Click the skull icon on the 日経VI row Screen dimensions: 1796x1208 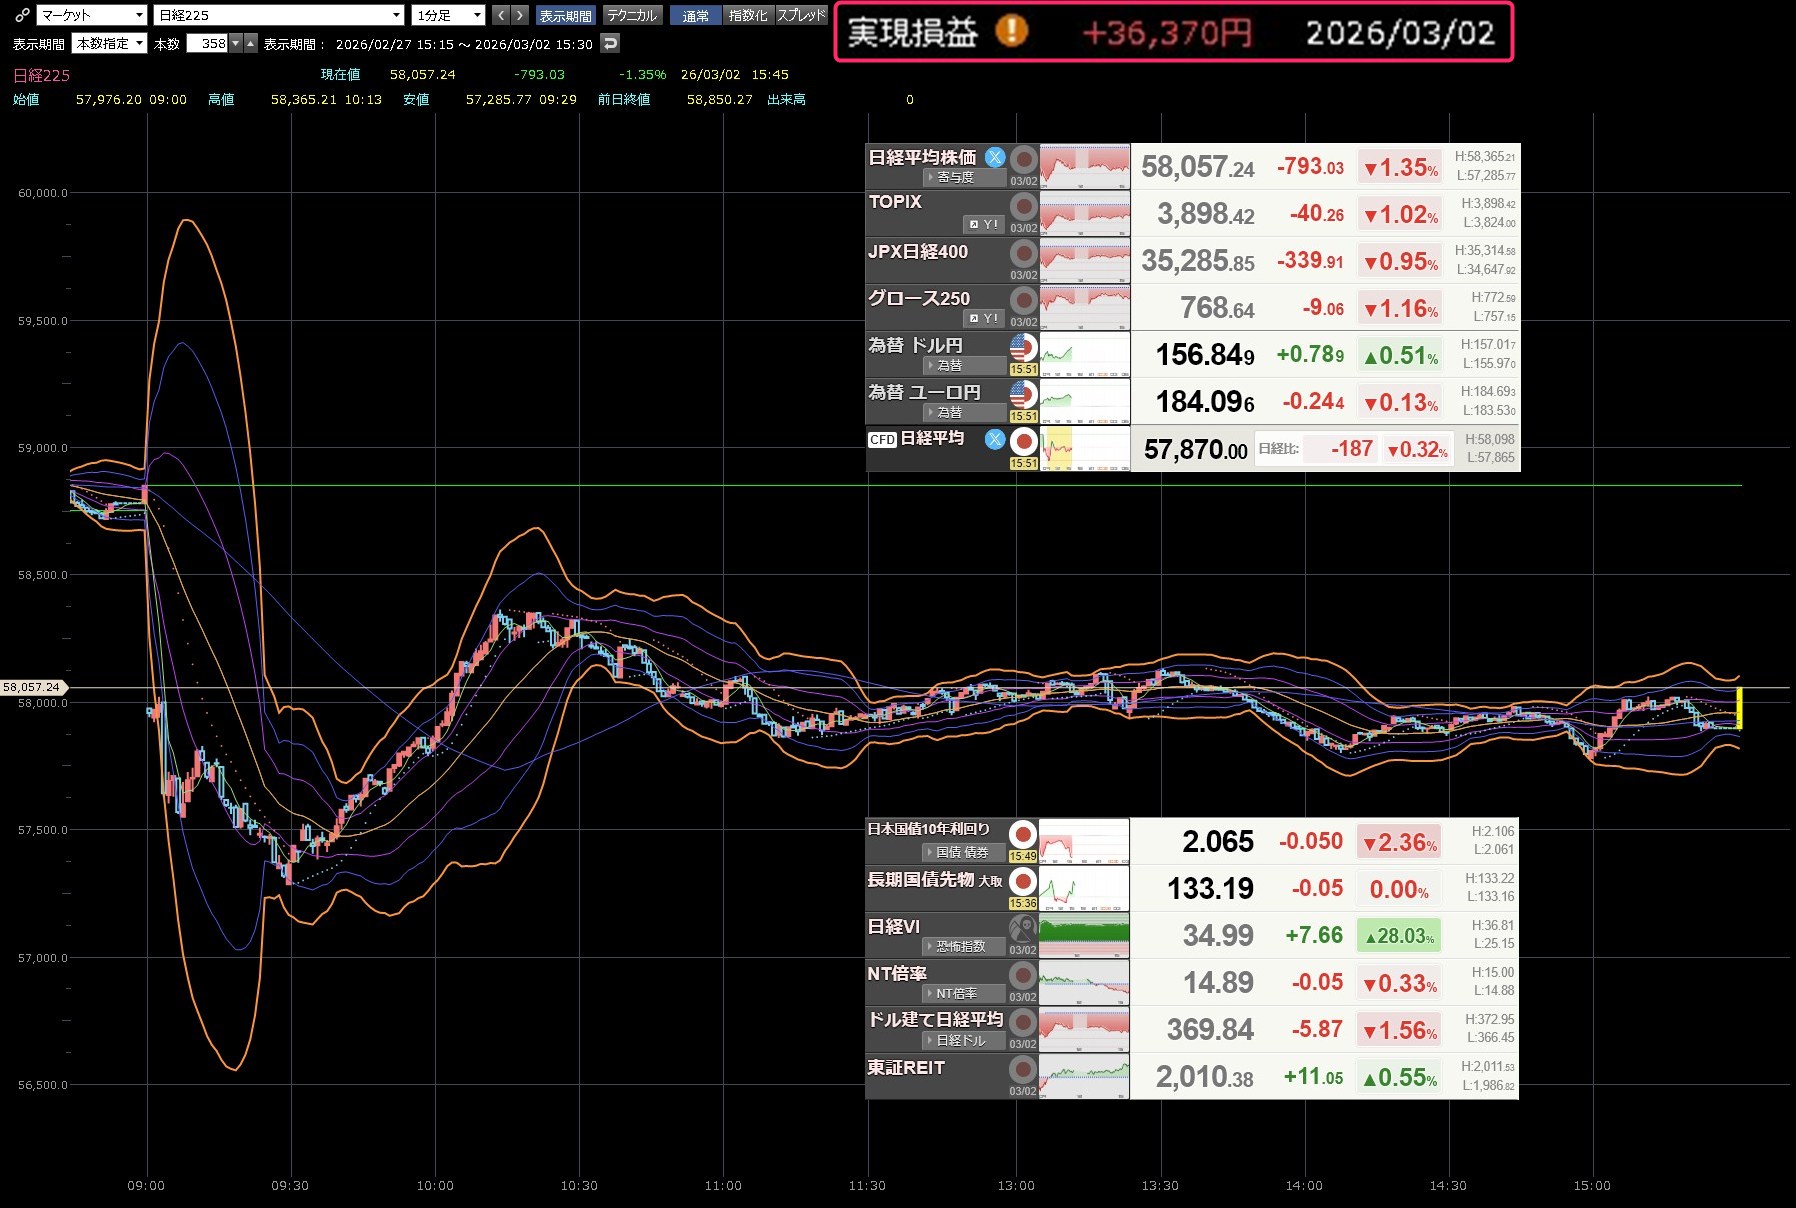click(x=1022, y=928)
